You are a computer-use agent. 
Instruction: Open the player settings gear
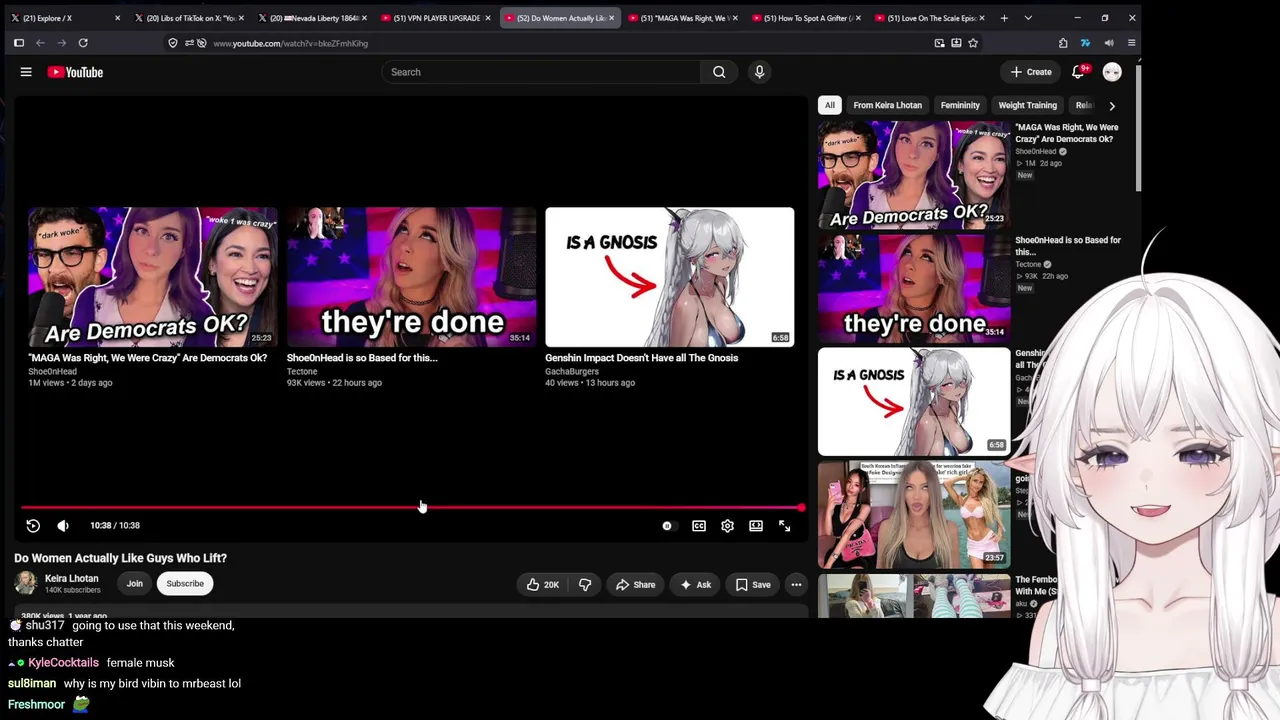coord(727,526)
